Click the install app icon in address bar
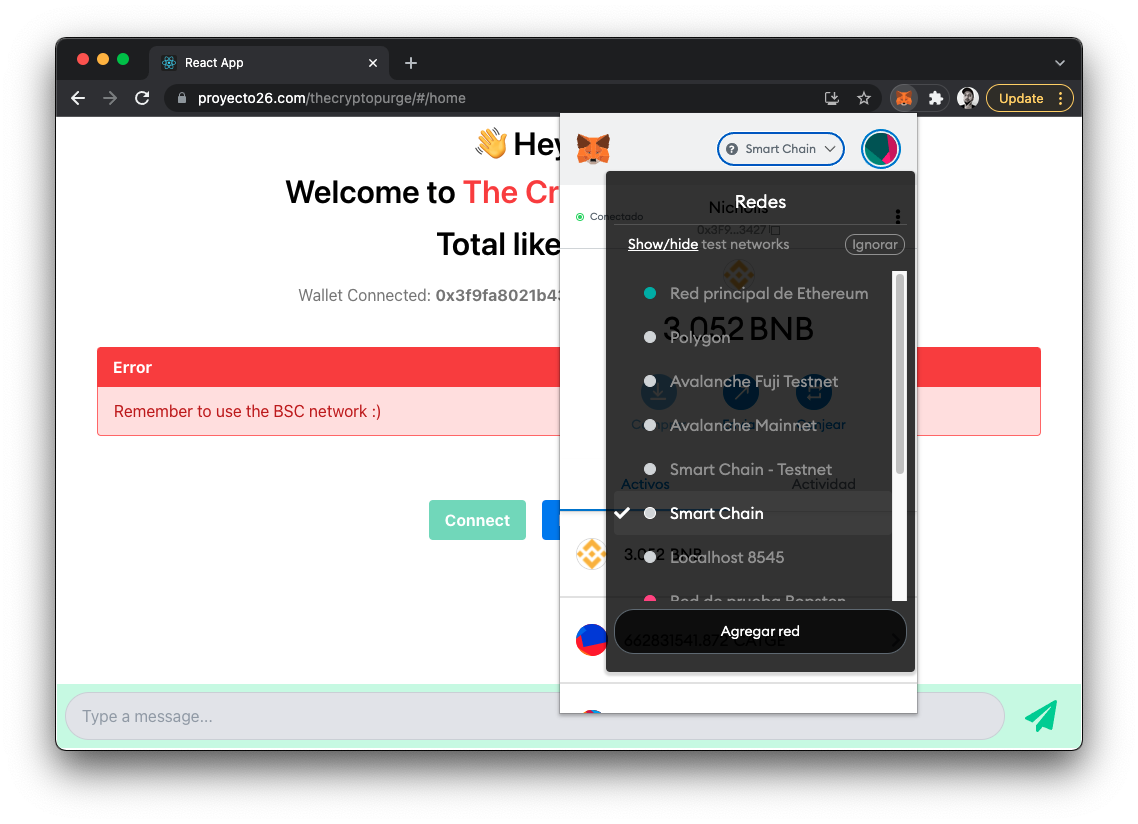 point(832,98)
